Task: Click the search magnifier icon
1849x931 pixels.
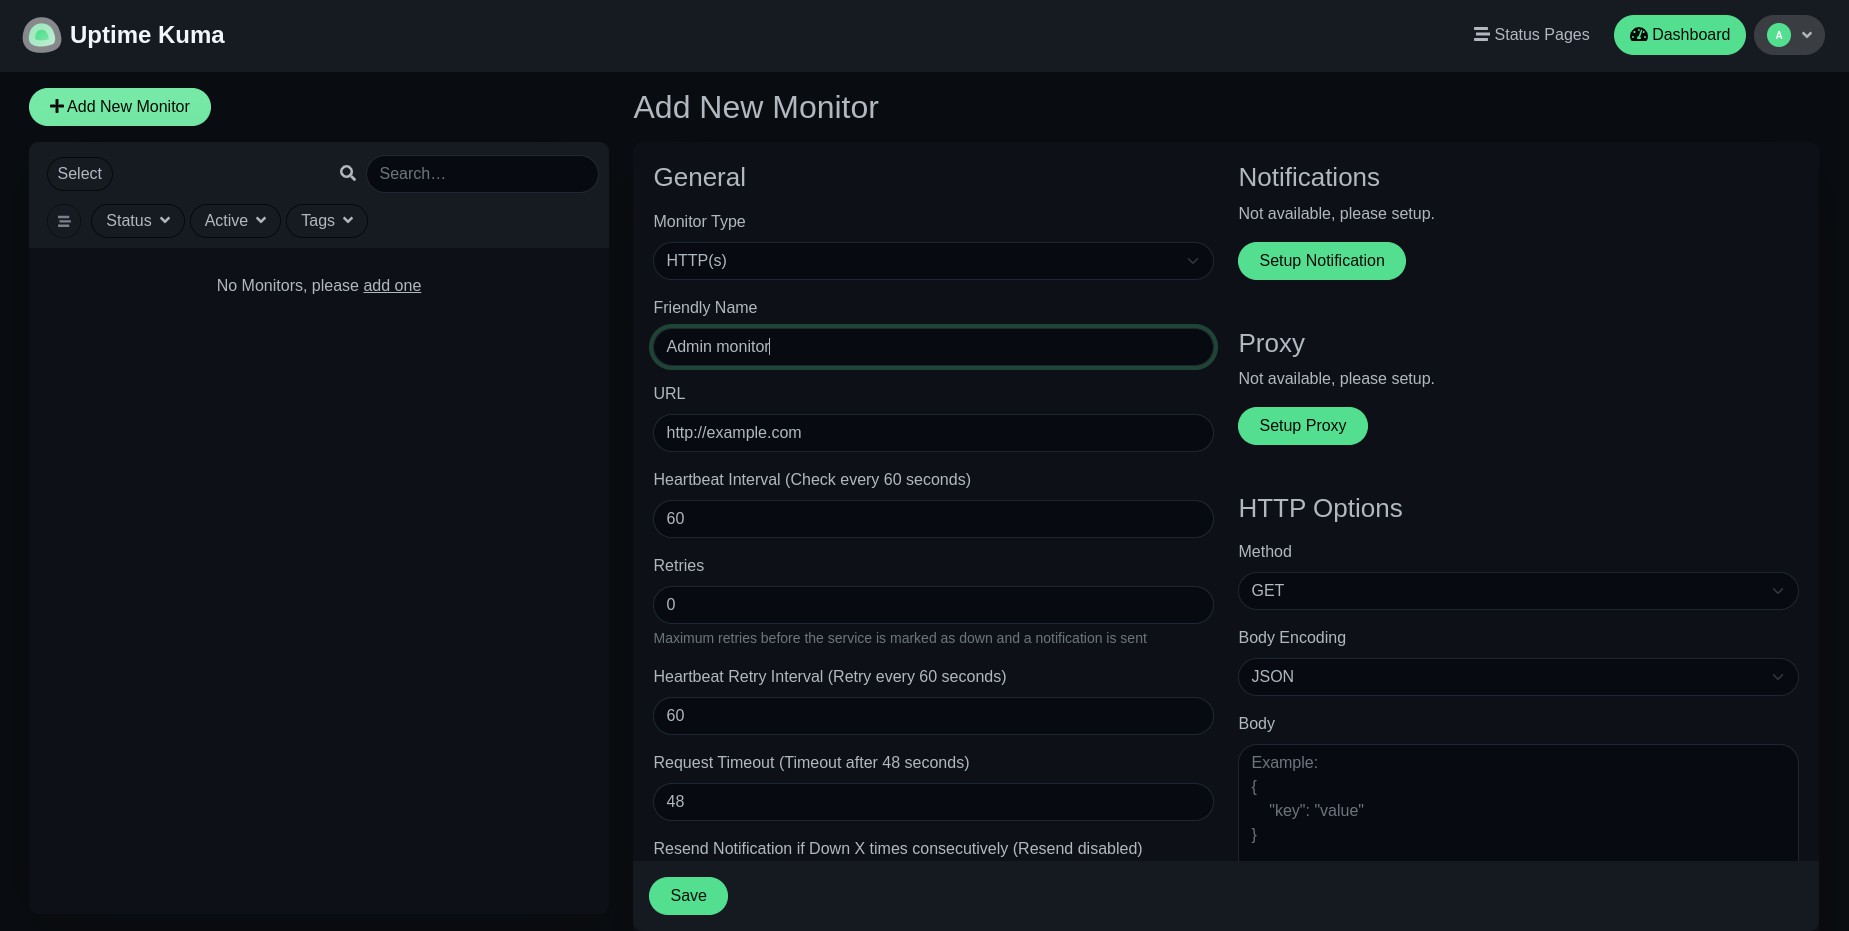Action: [x=347, y=173]
